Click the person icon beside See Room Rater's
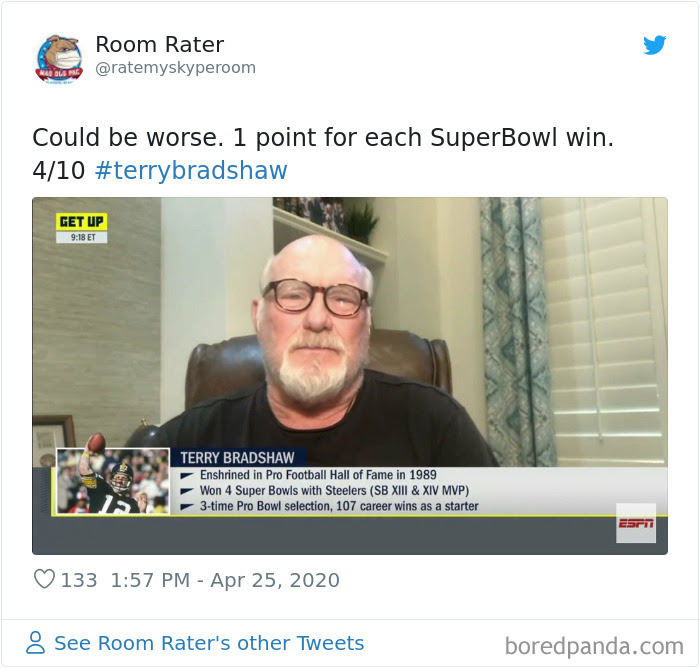The width and height of the screenshot is (700, 668). point(36,643)
